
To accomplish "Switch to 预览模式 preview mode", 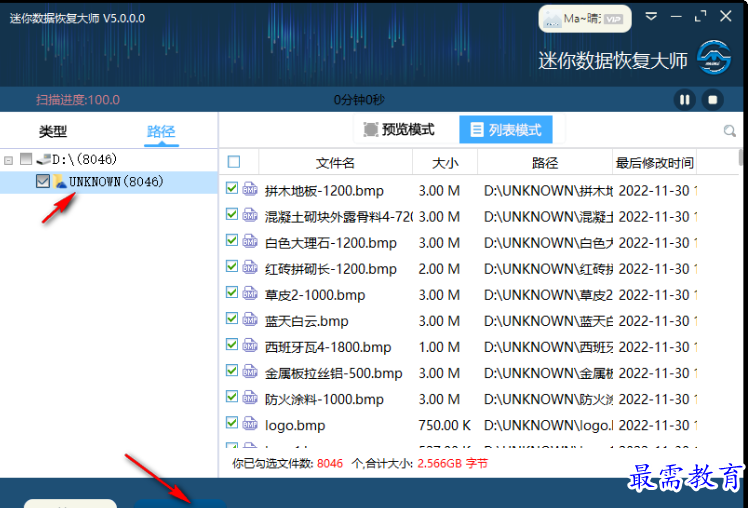I will (399, 129).
